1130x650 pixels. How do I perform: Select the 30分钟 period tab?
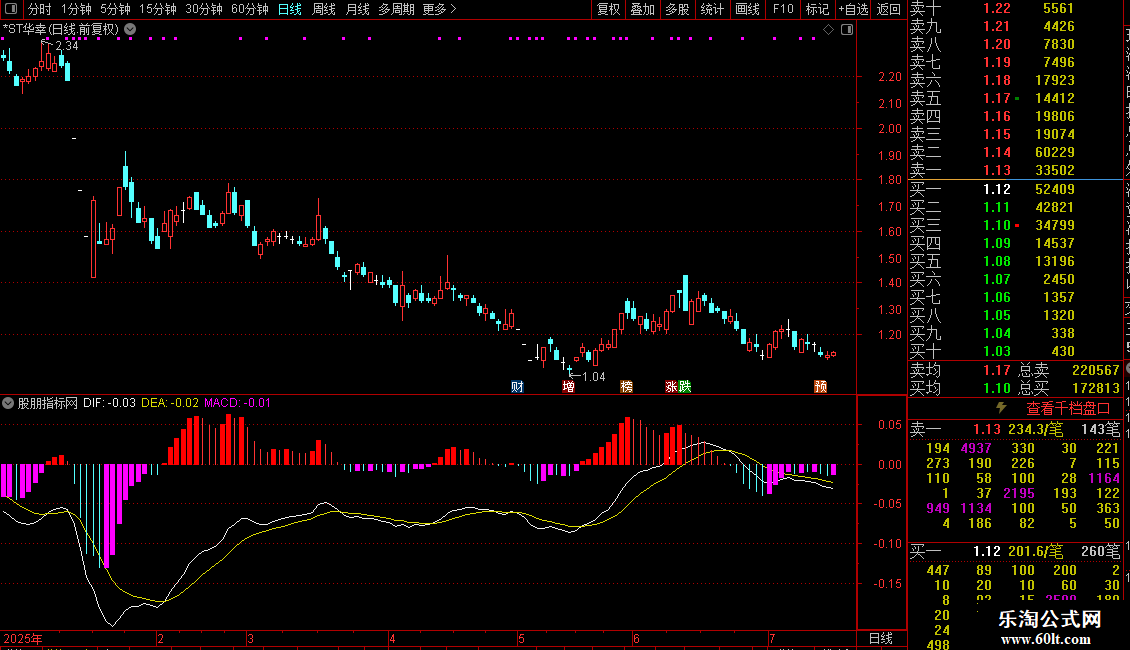[204, 9]
